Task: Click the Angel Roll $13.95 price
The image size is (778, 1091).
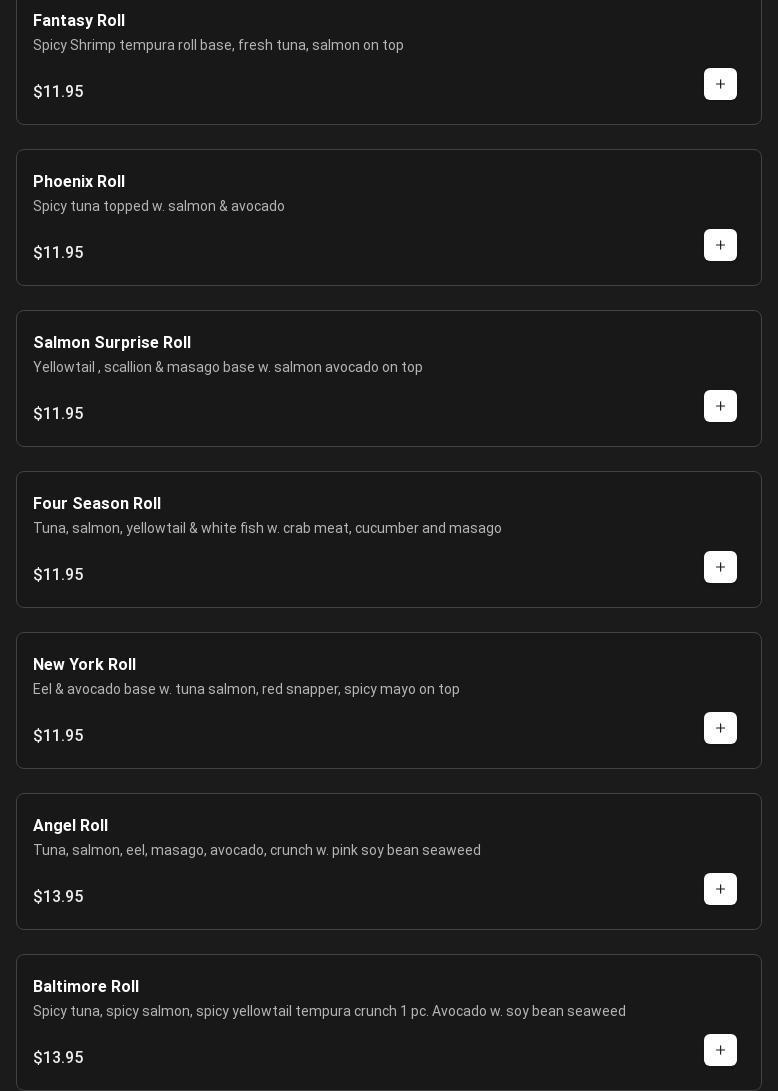Action: point(58,896)
